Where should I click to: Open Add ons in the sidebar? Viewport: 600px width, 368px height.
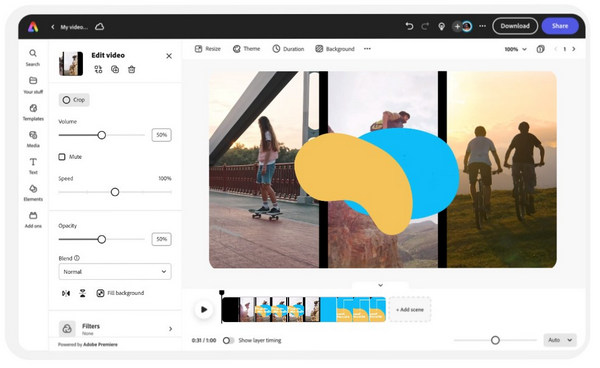[x=33, y=220]
